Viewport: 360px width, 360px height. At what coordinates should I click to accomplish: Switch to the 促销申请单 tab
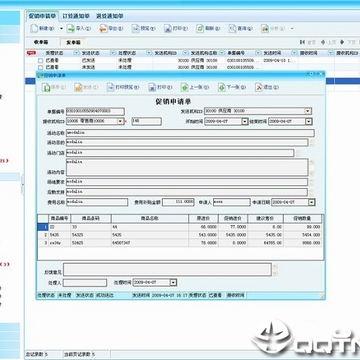pos(42,16)
